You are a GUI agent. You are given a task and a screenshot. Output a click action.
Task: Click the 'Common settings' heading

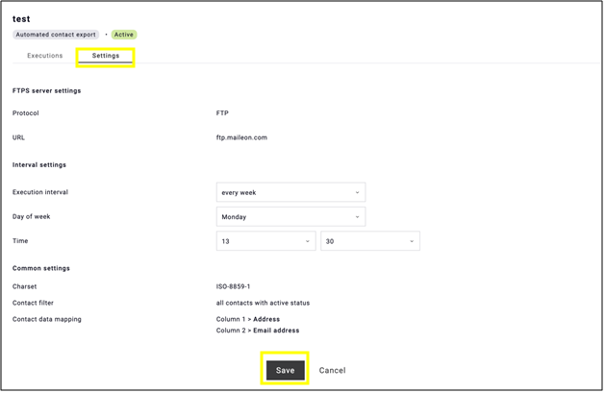41,268
